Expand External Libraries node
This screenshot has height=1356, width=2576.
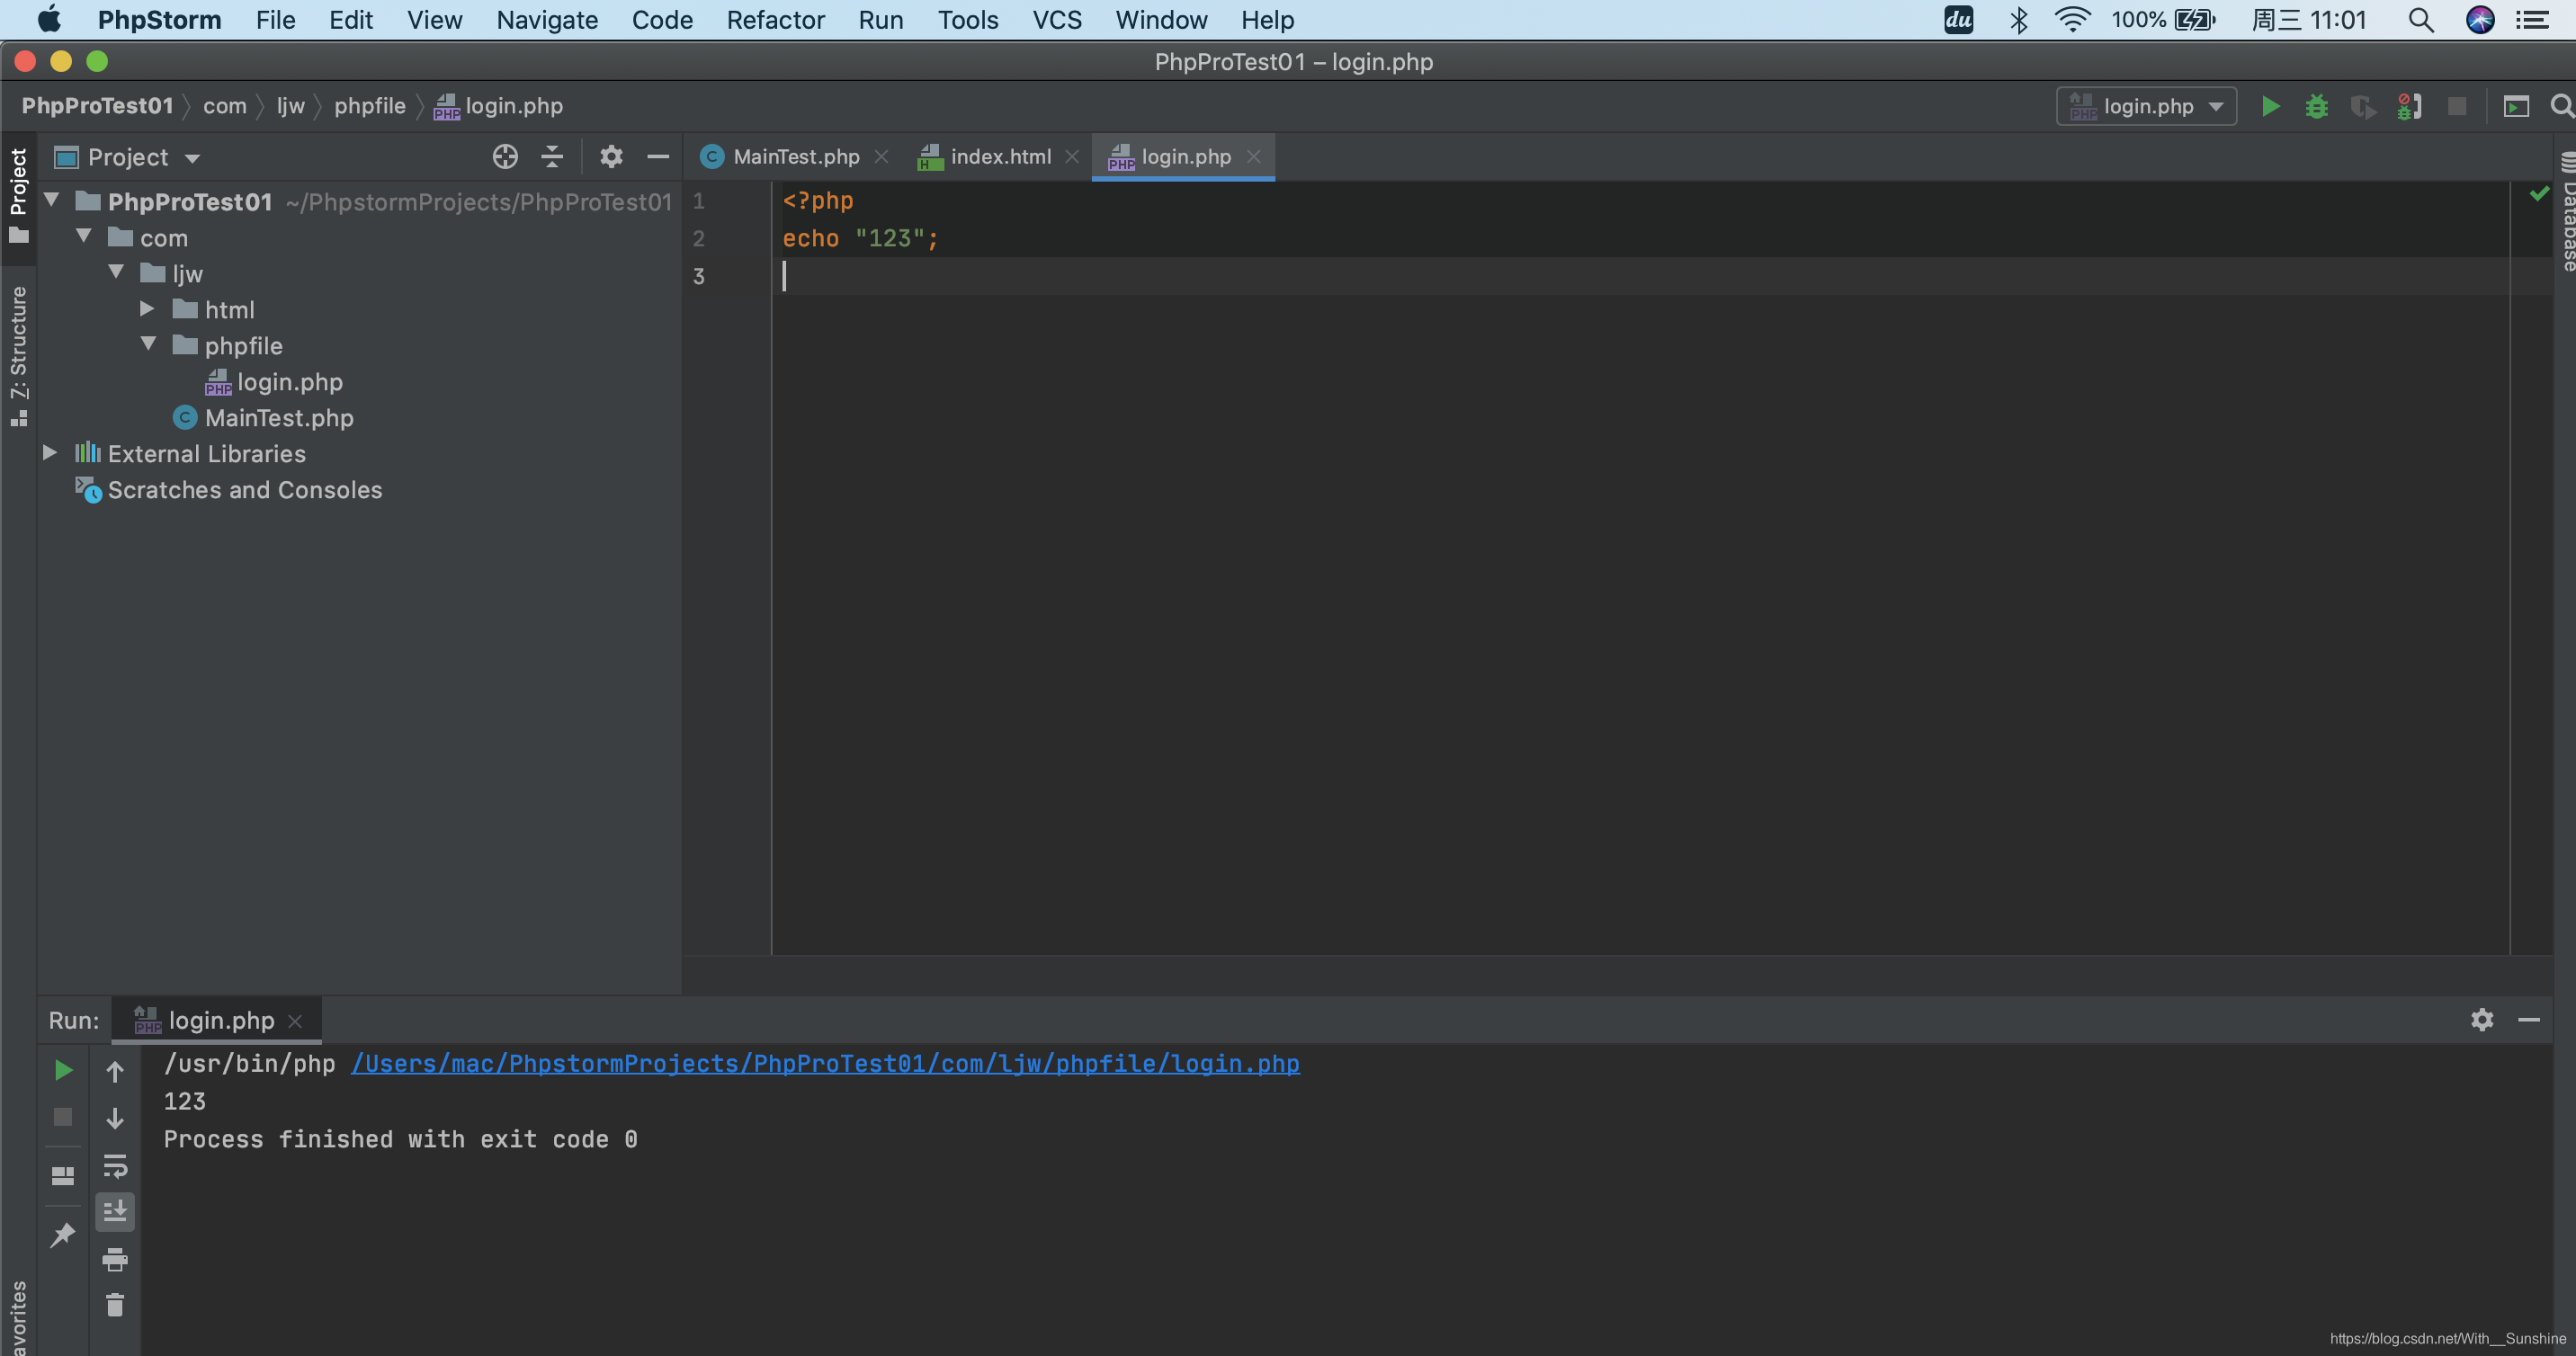[x=50, y=453]
